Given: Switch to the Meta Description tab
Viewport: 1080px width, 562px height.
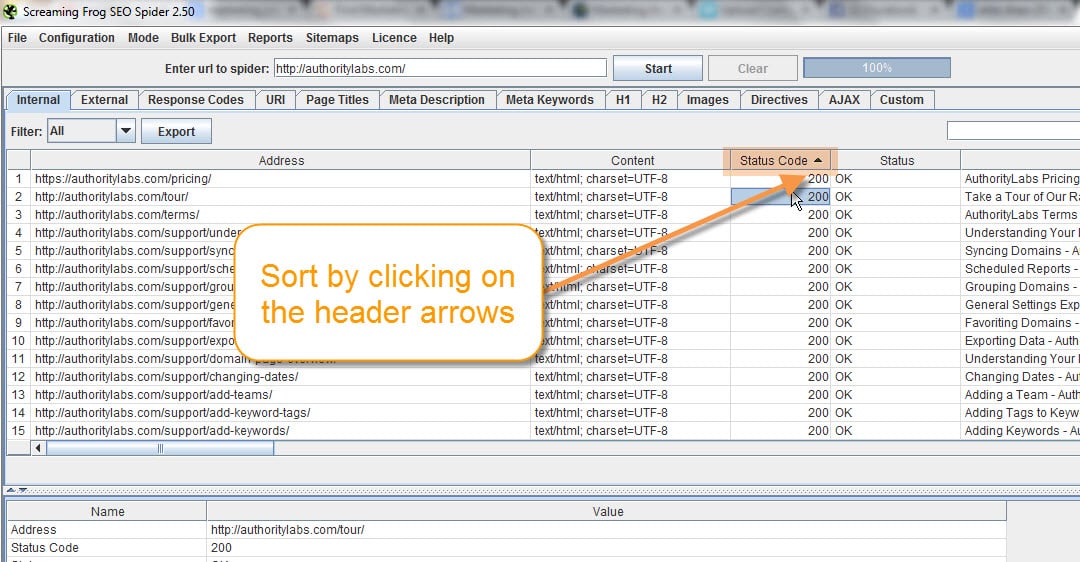Looking at the screenshot, I should coord(437,100).
